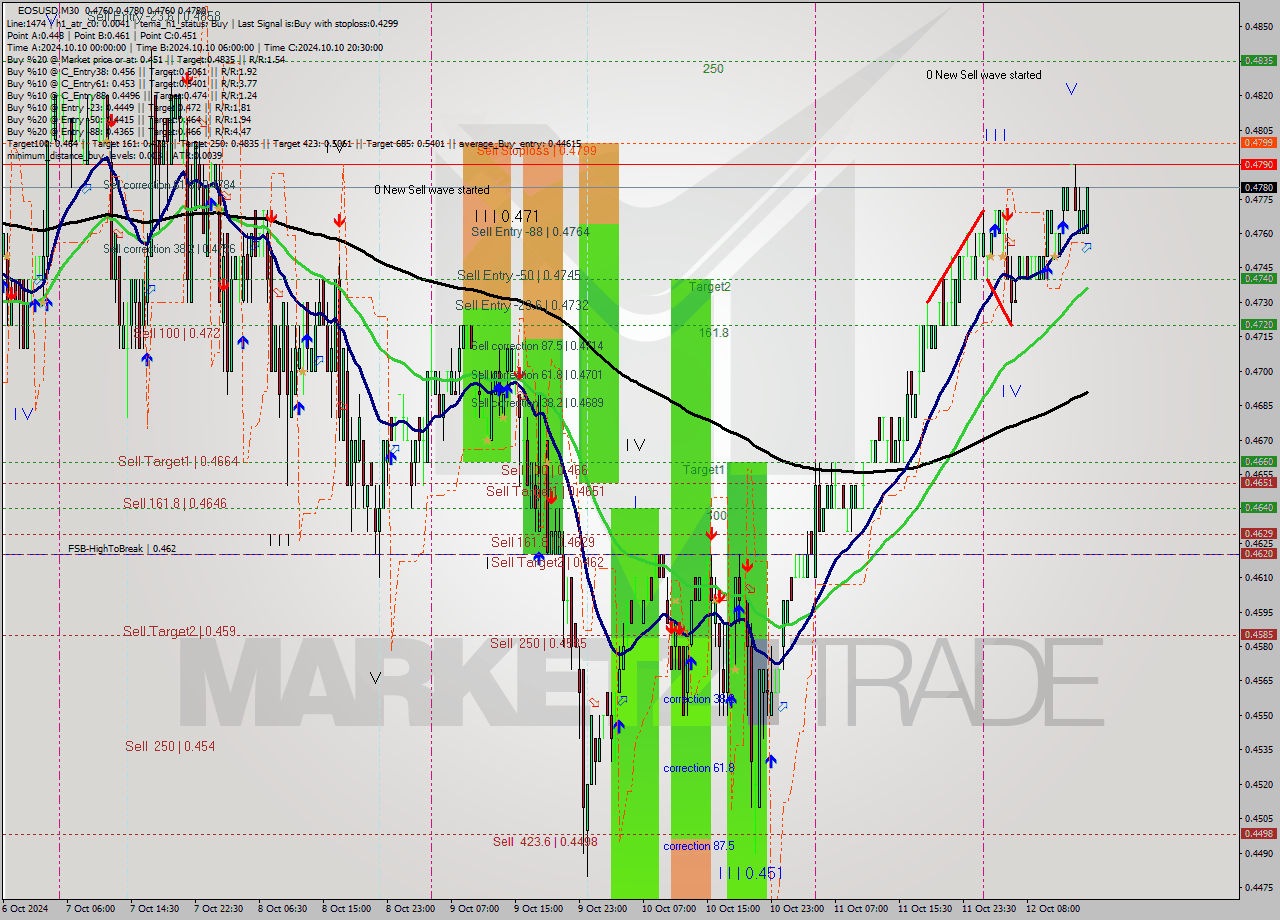Click the '9 Oct 07:00' time label
Image resolution: width=1280 pixels, height=920 pixels.
pos(474,909)
